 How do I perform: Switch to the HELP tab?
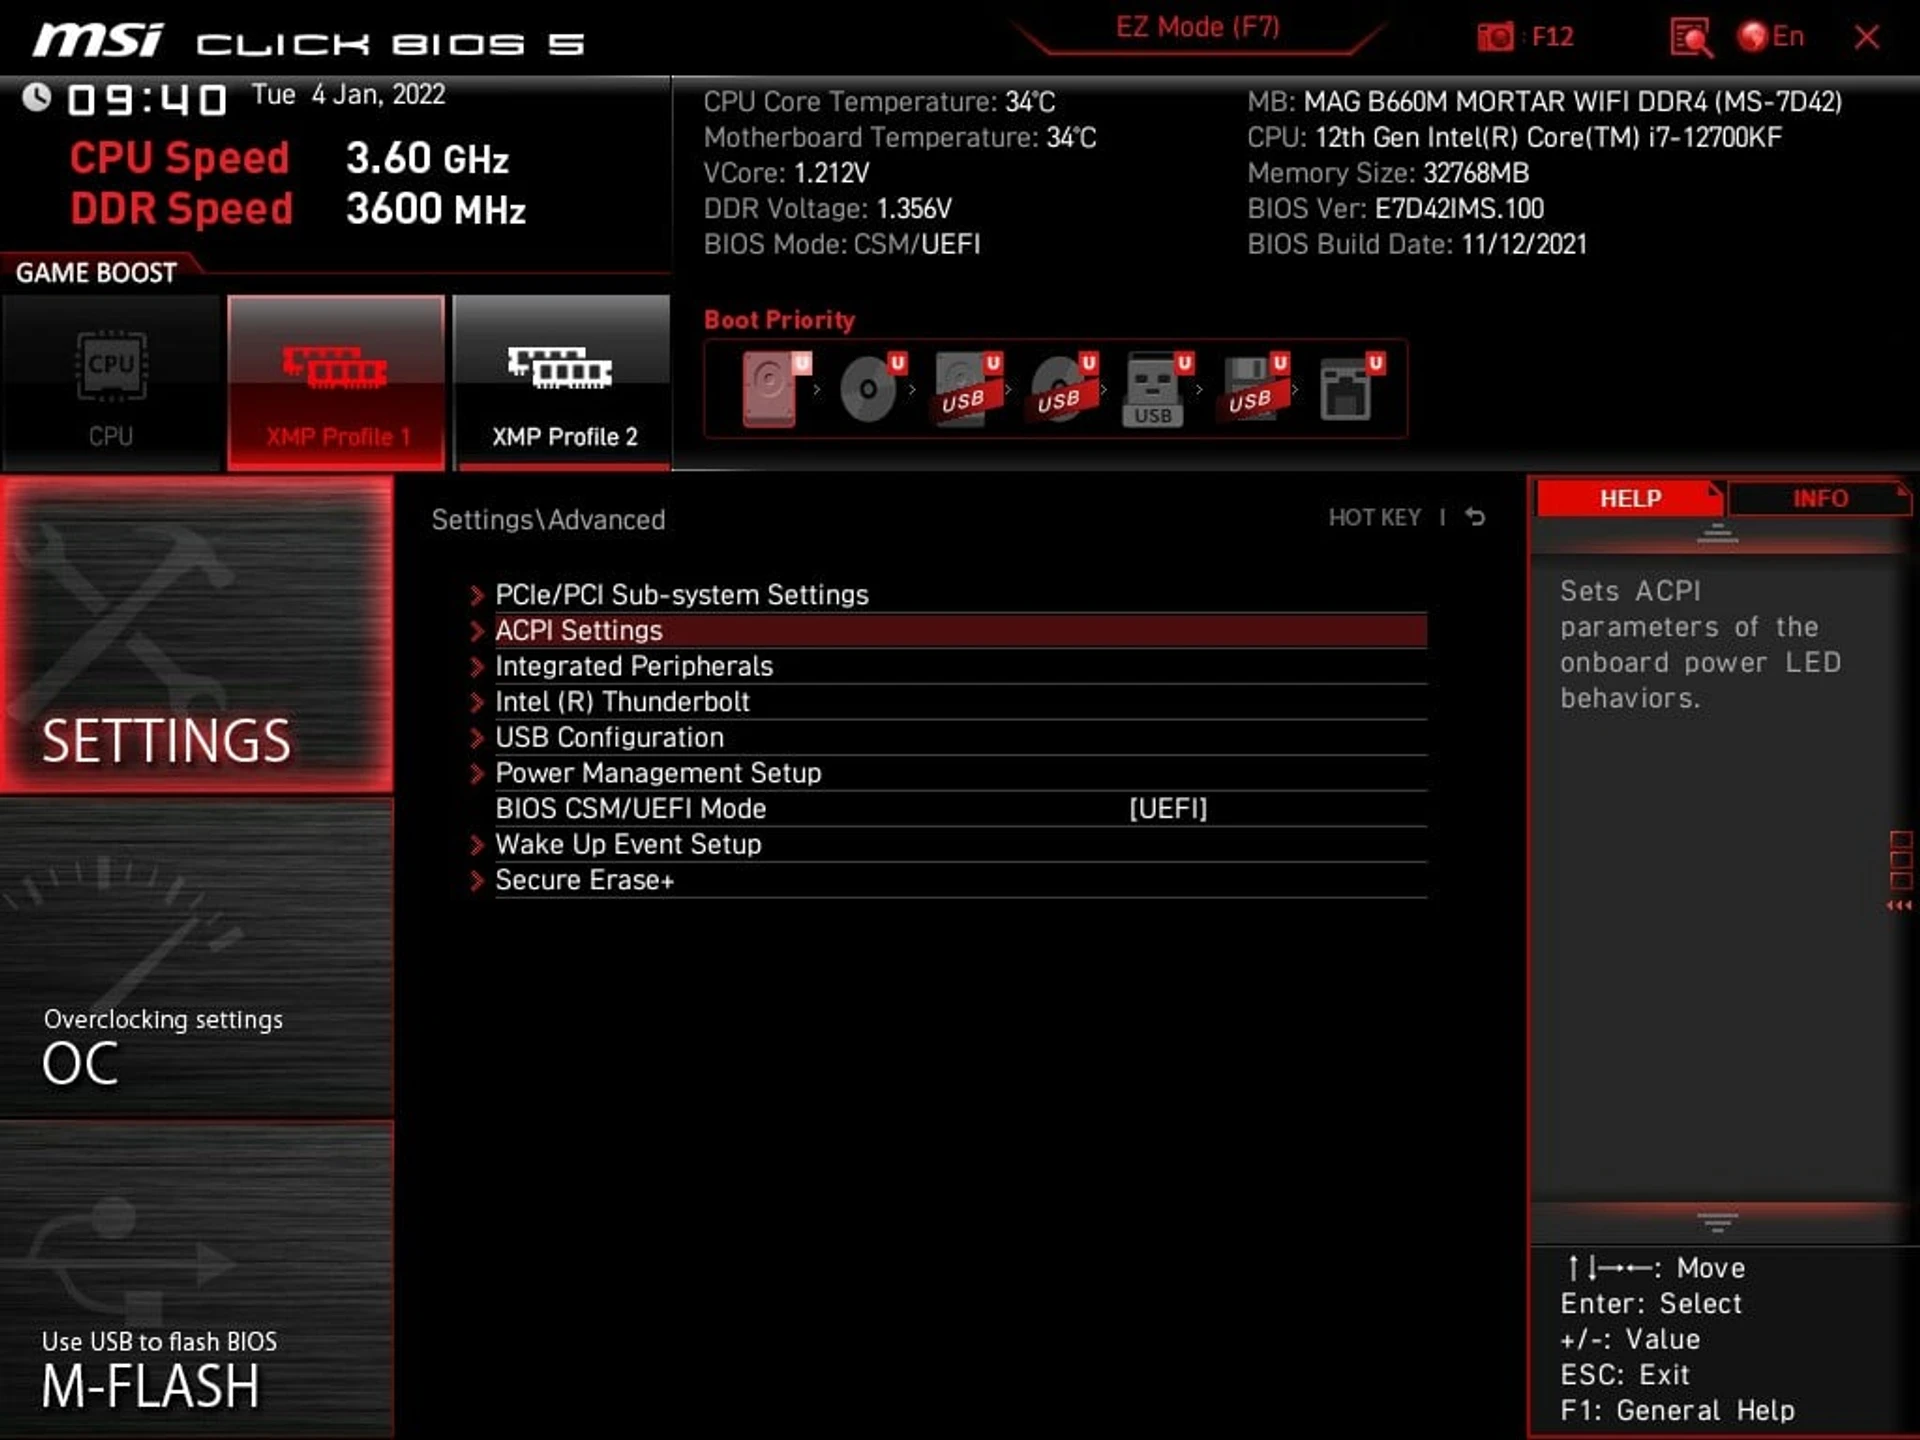click(1630, 498)
